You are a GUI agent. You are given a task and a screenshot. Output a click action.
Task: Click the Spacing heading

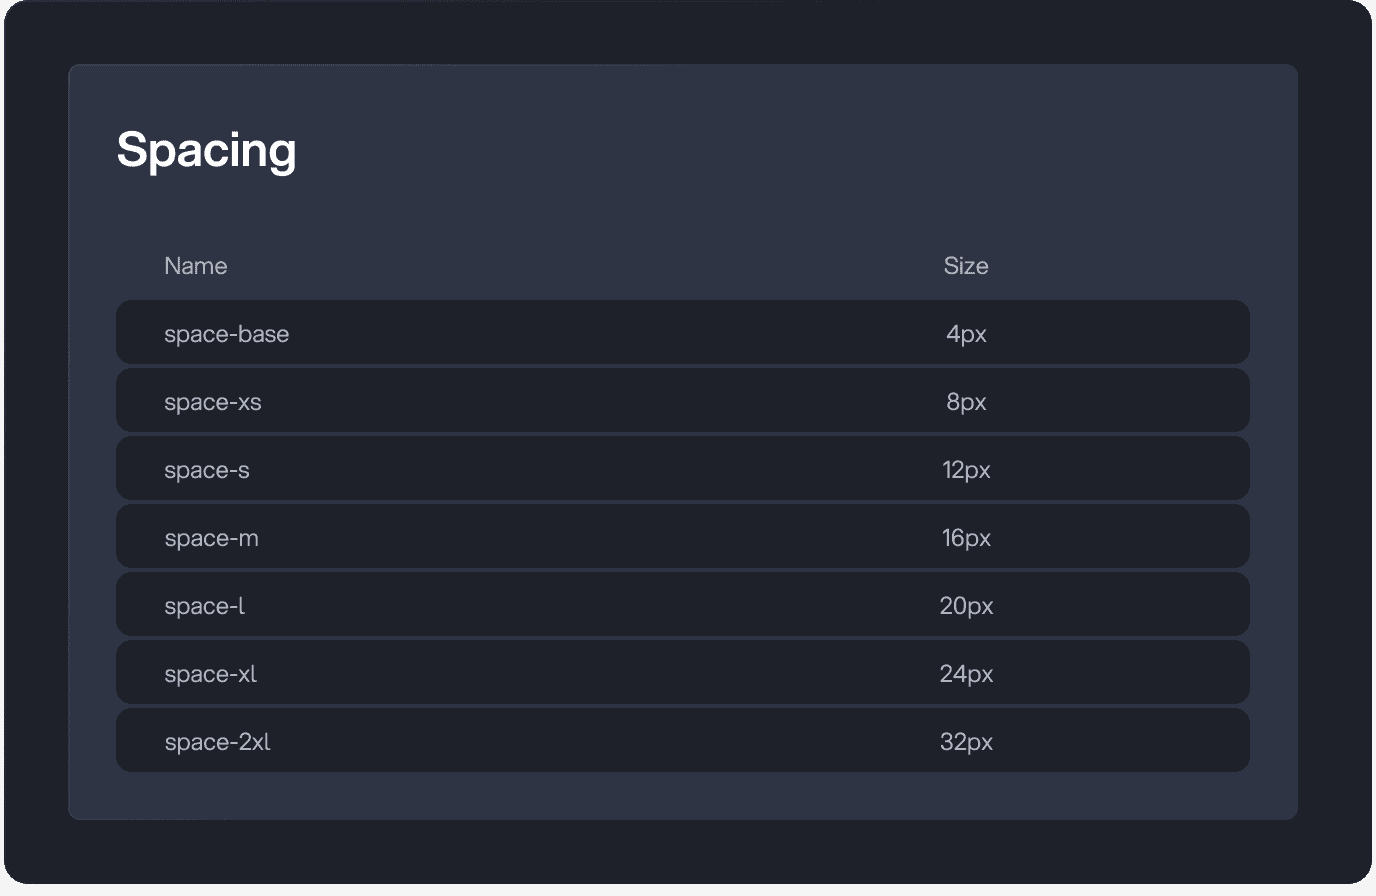tap(206, 151)
